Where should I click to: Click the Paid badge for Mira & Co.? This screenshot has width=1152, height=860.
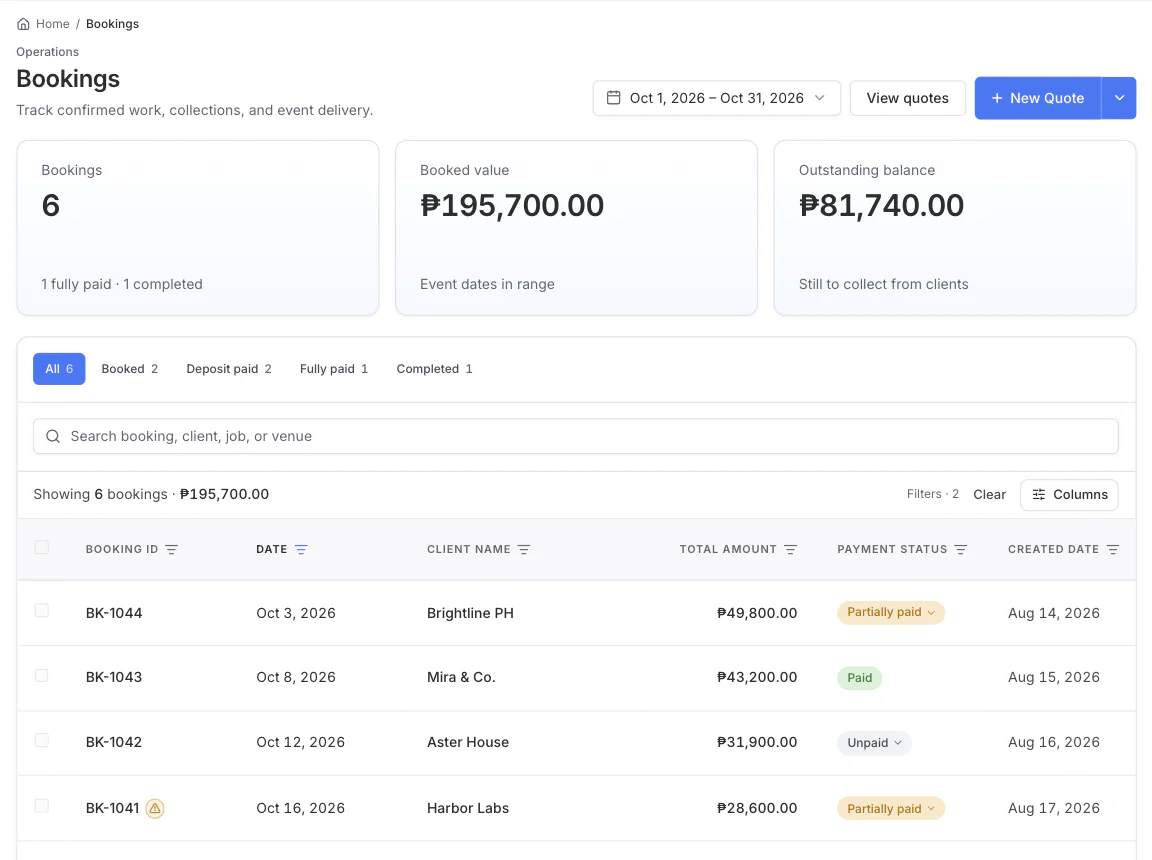click(x=859, y=678)
